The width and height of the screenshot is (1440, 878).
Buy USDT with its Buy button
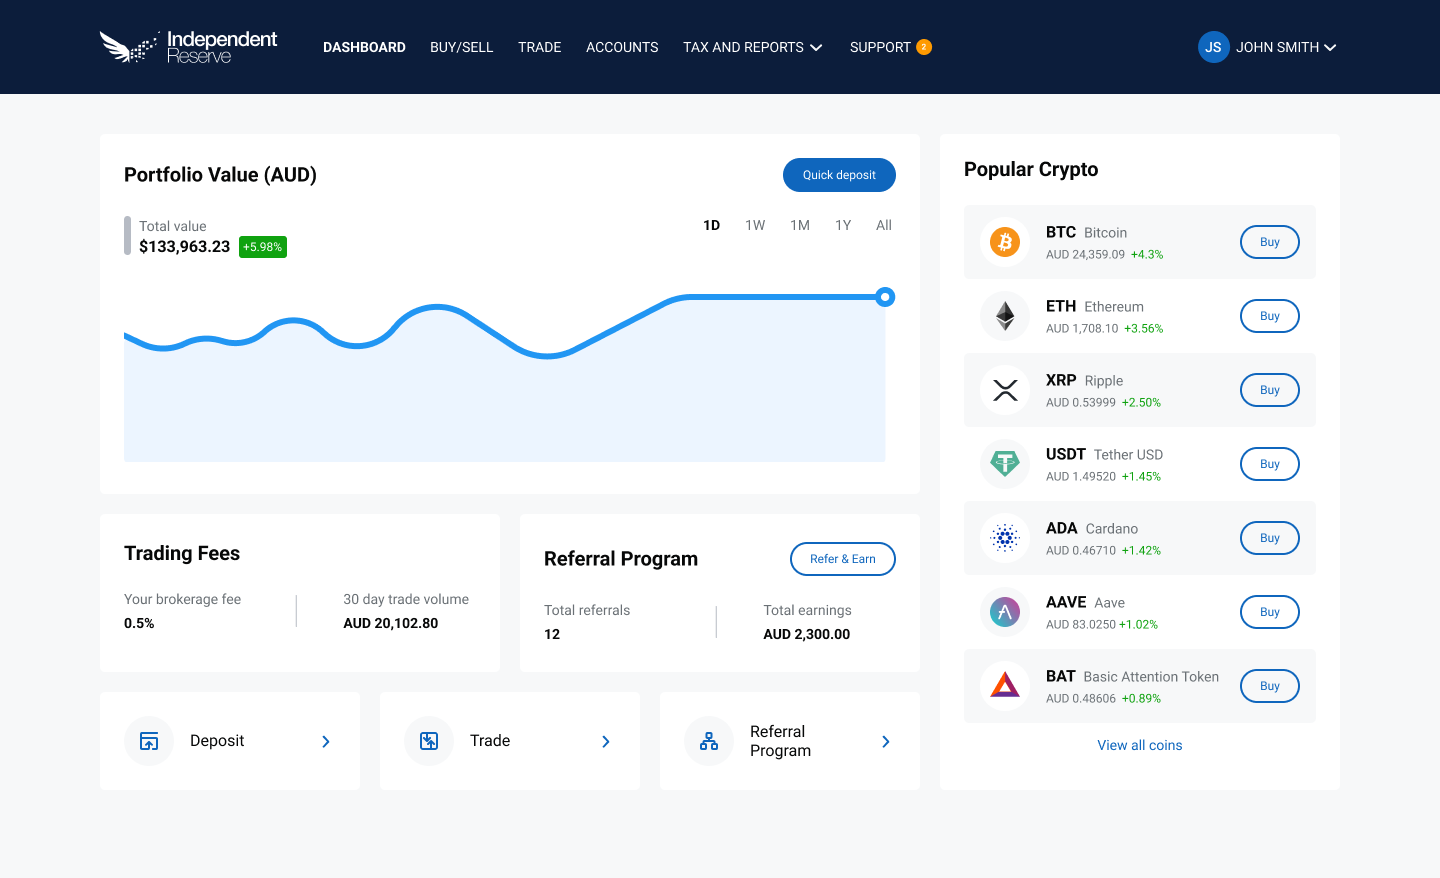tap(1270, 464)
